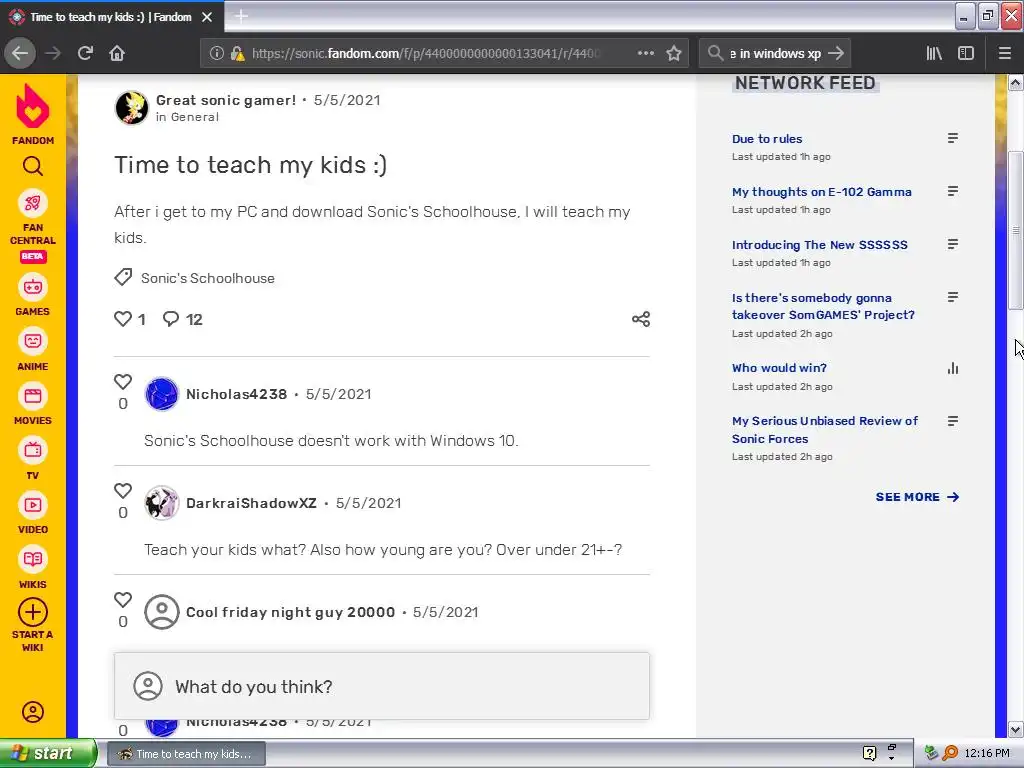This screenshot has width=1024, height=768.
Task: Focus the 'What do you think?' reply box
Action: 382,686
